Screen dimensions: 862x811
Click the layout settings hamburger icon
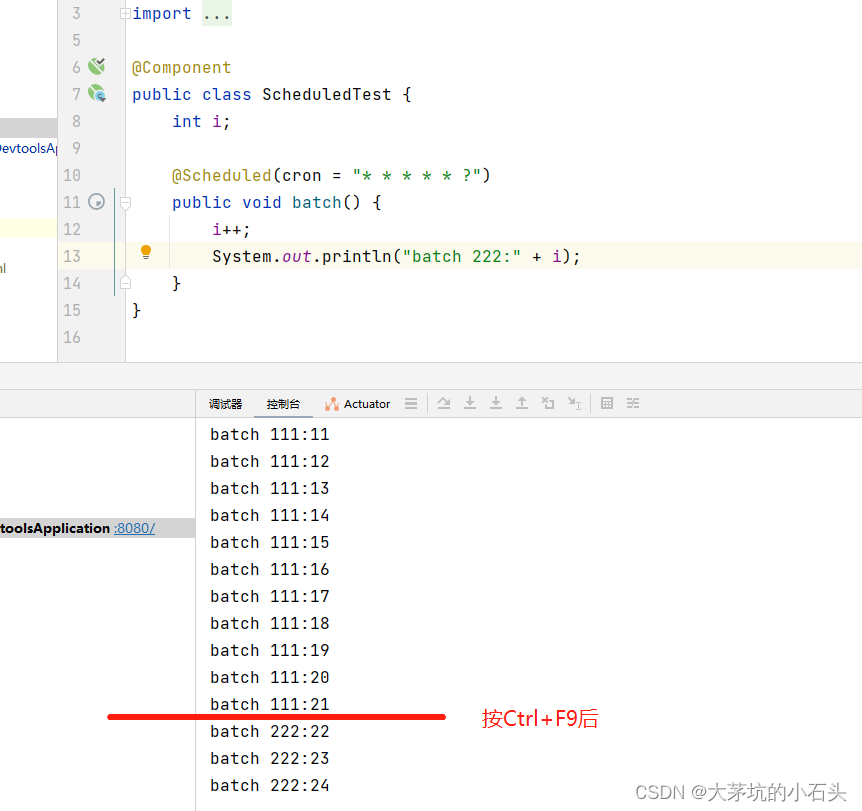[411, 404]
